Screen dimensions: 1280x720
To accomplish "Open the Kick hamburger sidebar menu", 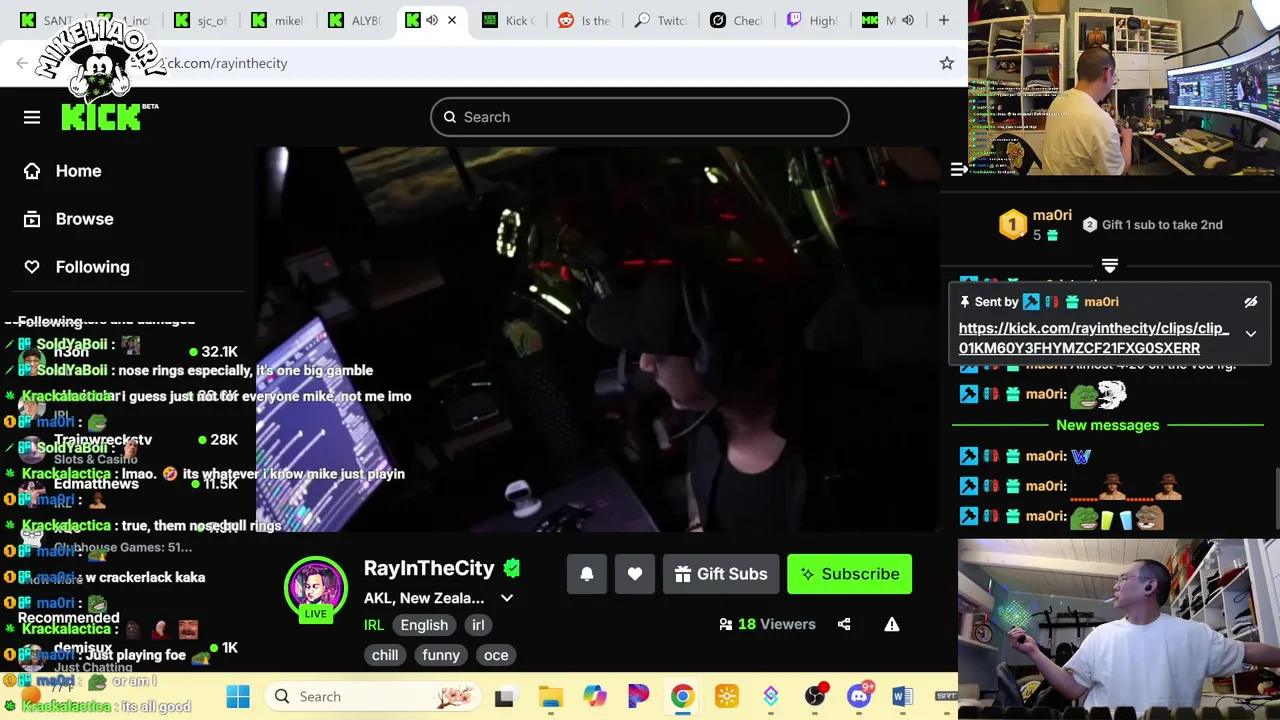I will pyautogui.click(x=32, y=117).
